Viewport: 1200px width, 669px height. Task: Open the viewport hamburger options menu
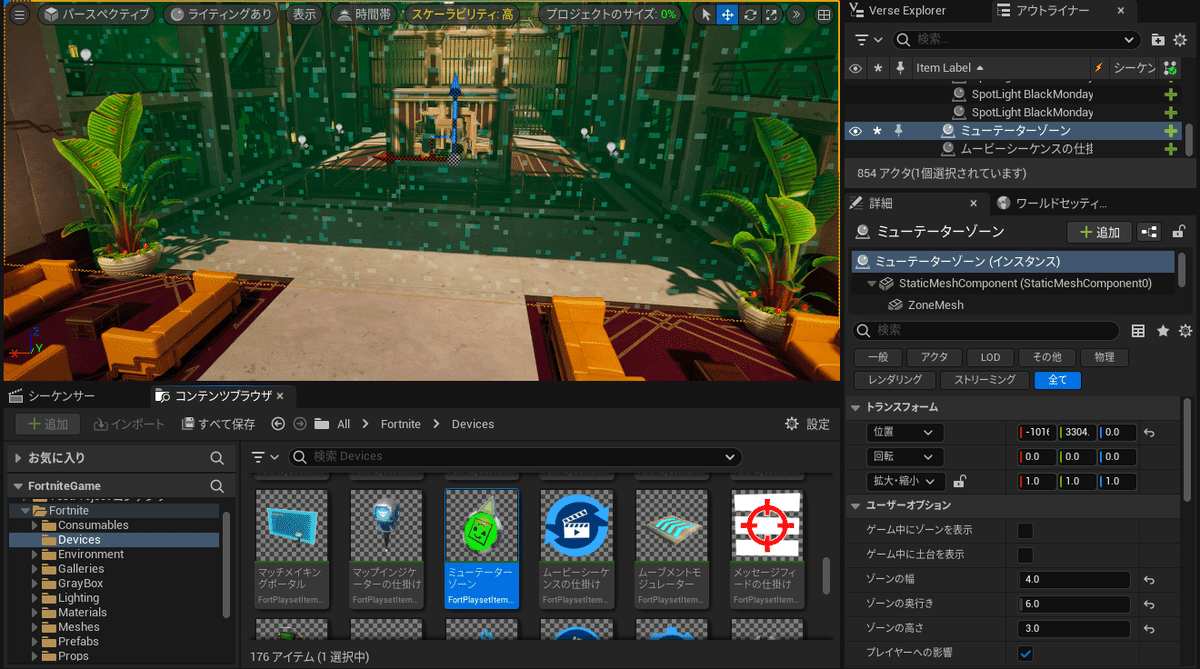(19, 15)
